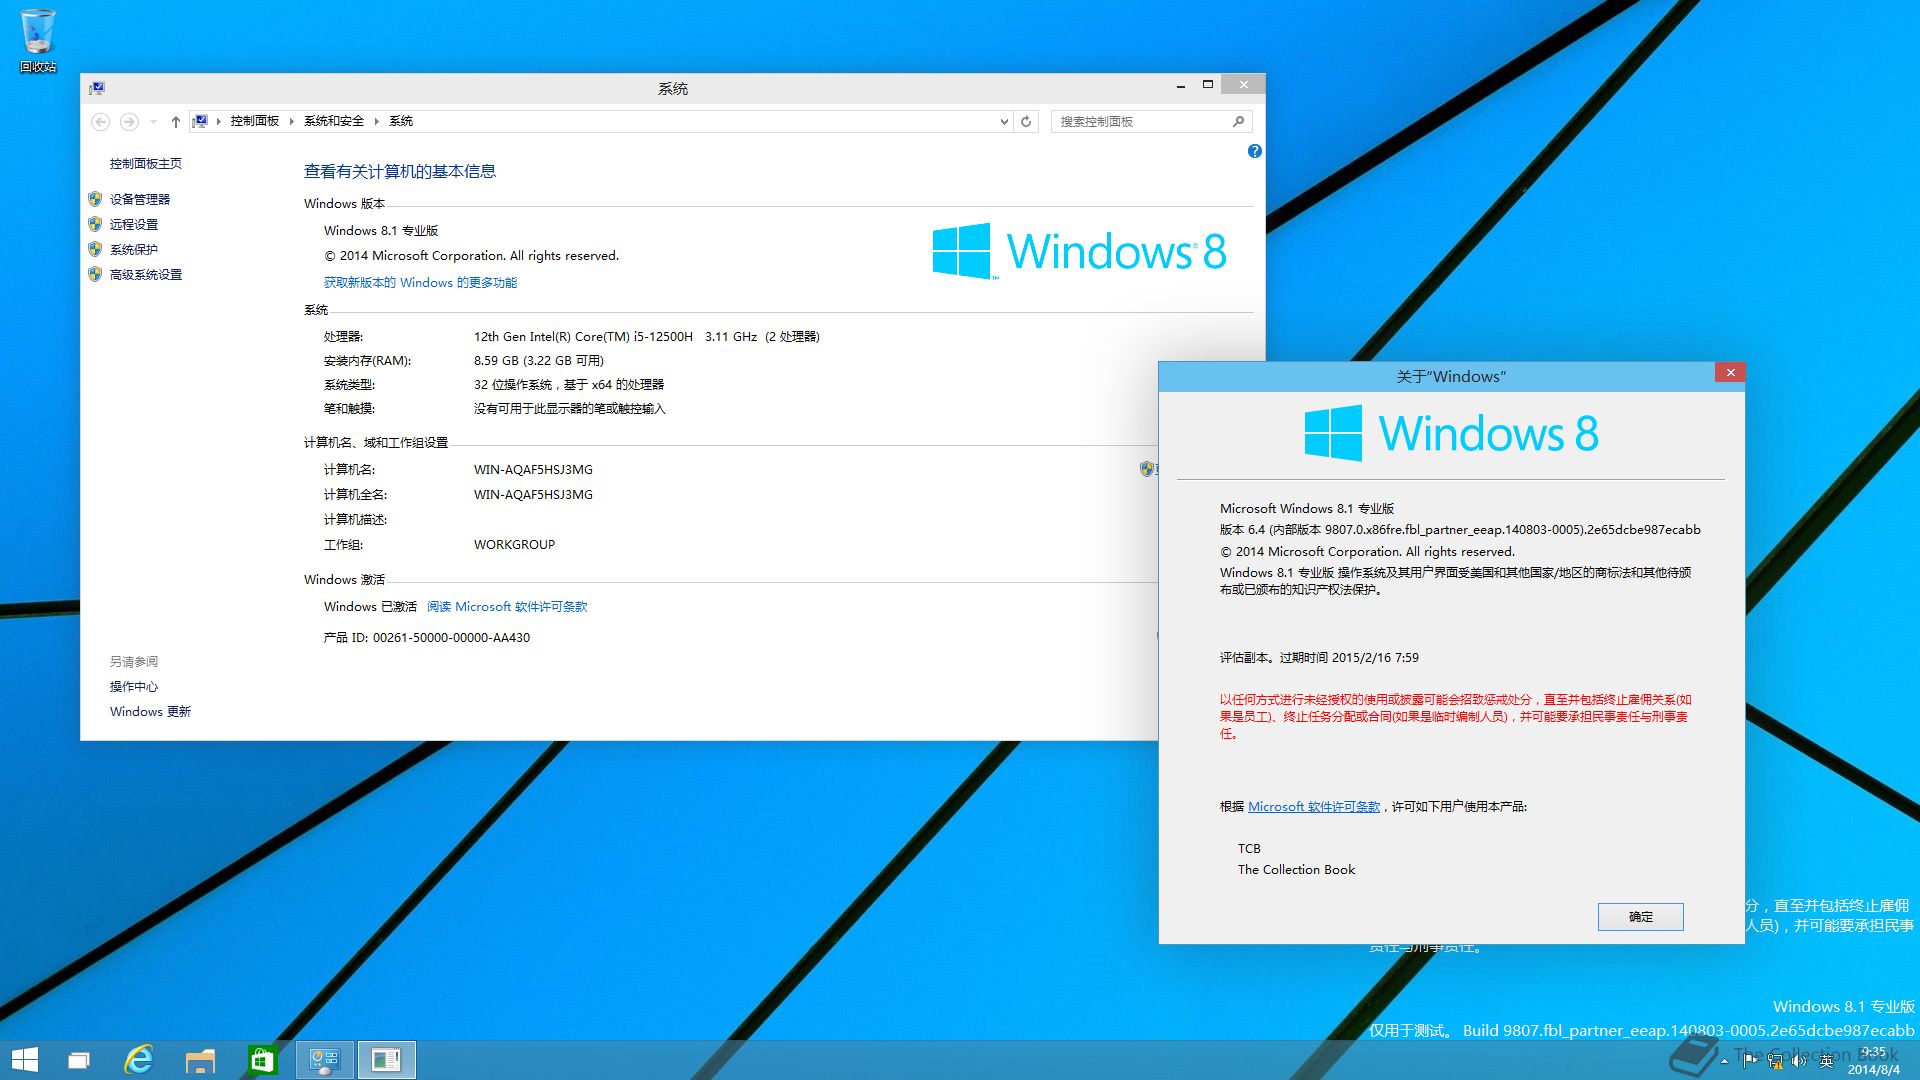
Task: Click 8.59 GB (3.22 GB 可用) RAM value
Action: (538, 360)
